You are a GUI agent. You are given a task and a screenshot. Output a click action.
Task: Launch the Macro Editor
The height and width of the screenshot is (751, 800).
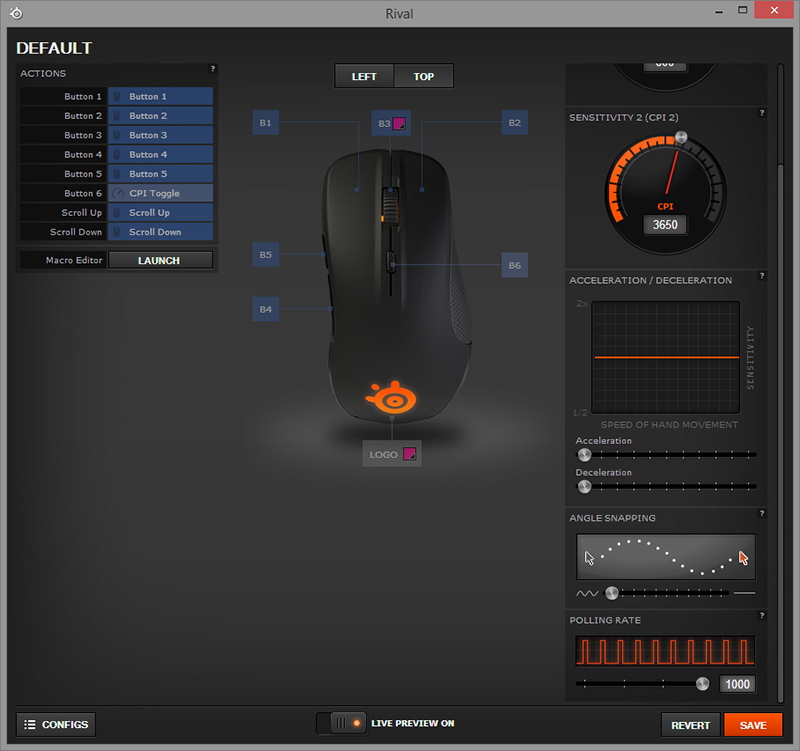click(x=160, y=260)
